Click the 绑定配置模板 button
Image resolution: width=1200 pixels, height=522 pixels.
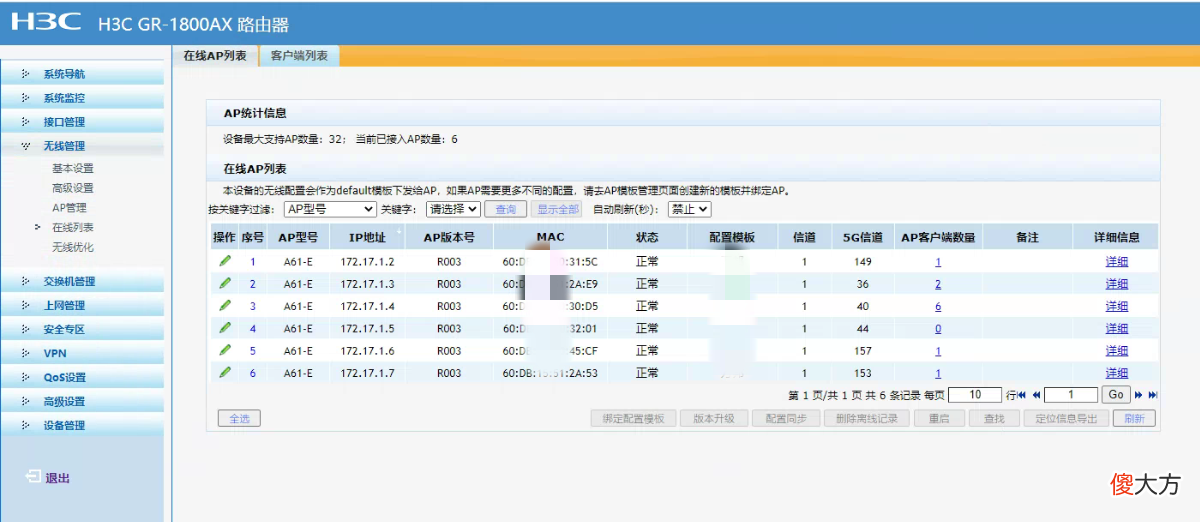click(633, 419)
